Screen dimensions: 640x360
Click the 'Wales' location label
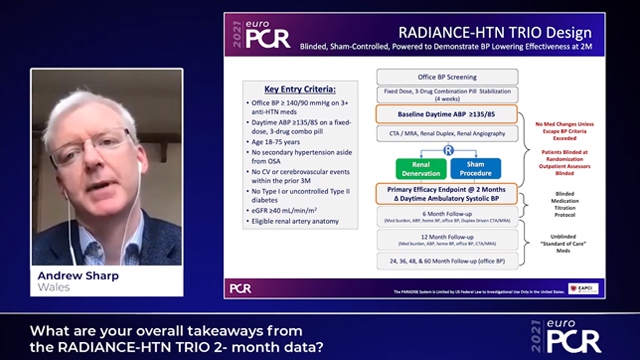[x=53, y=287]
